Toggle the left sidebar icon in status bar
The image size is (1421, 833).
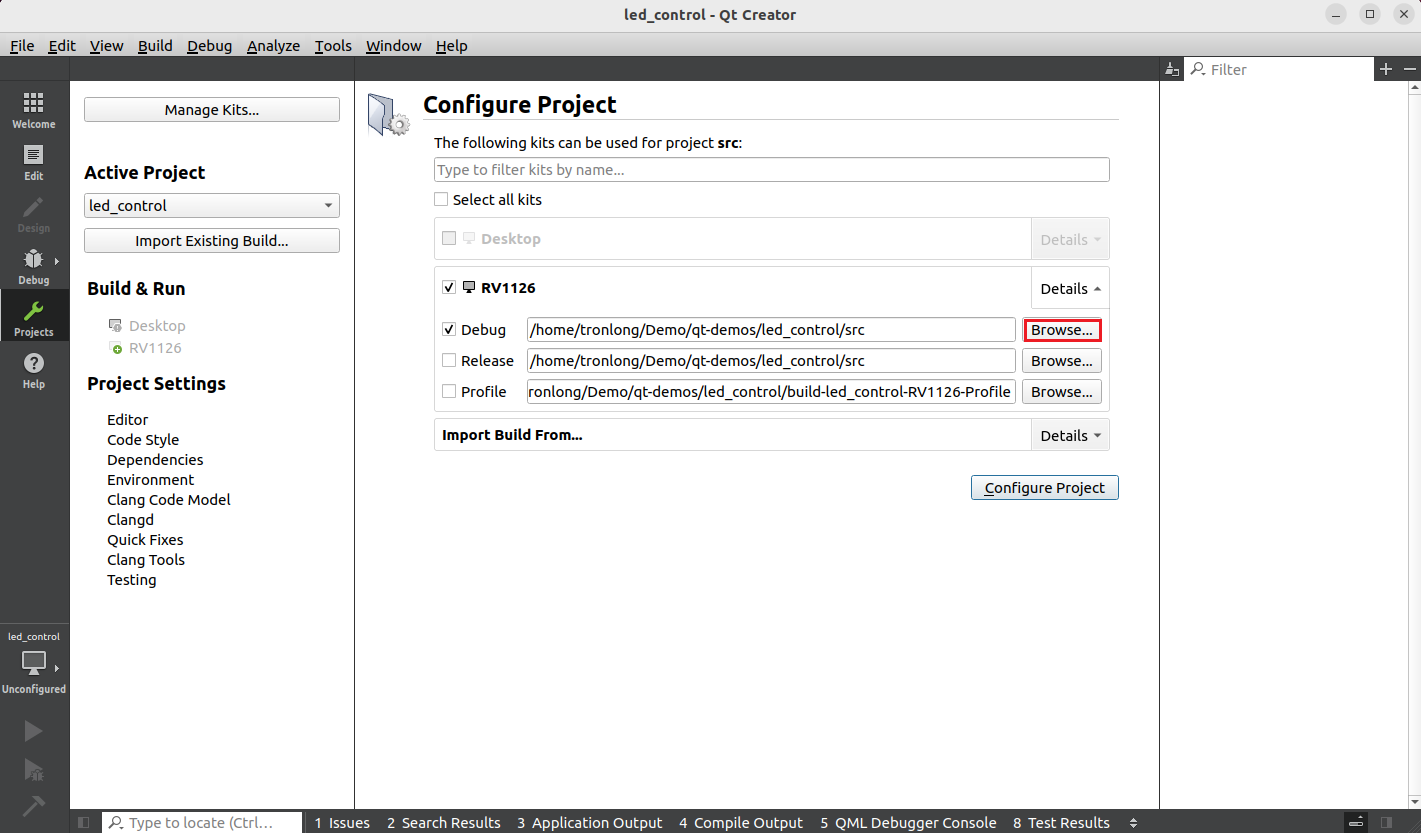[84, 823]
